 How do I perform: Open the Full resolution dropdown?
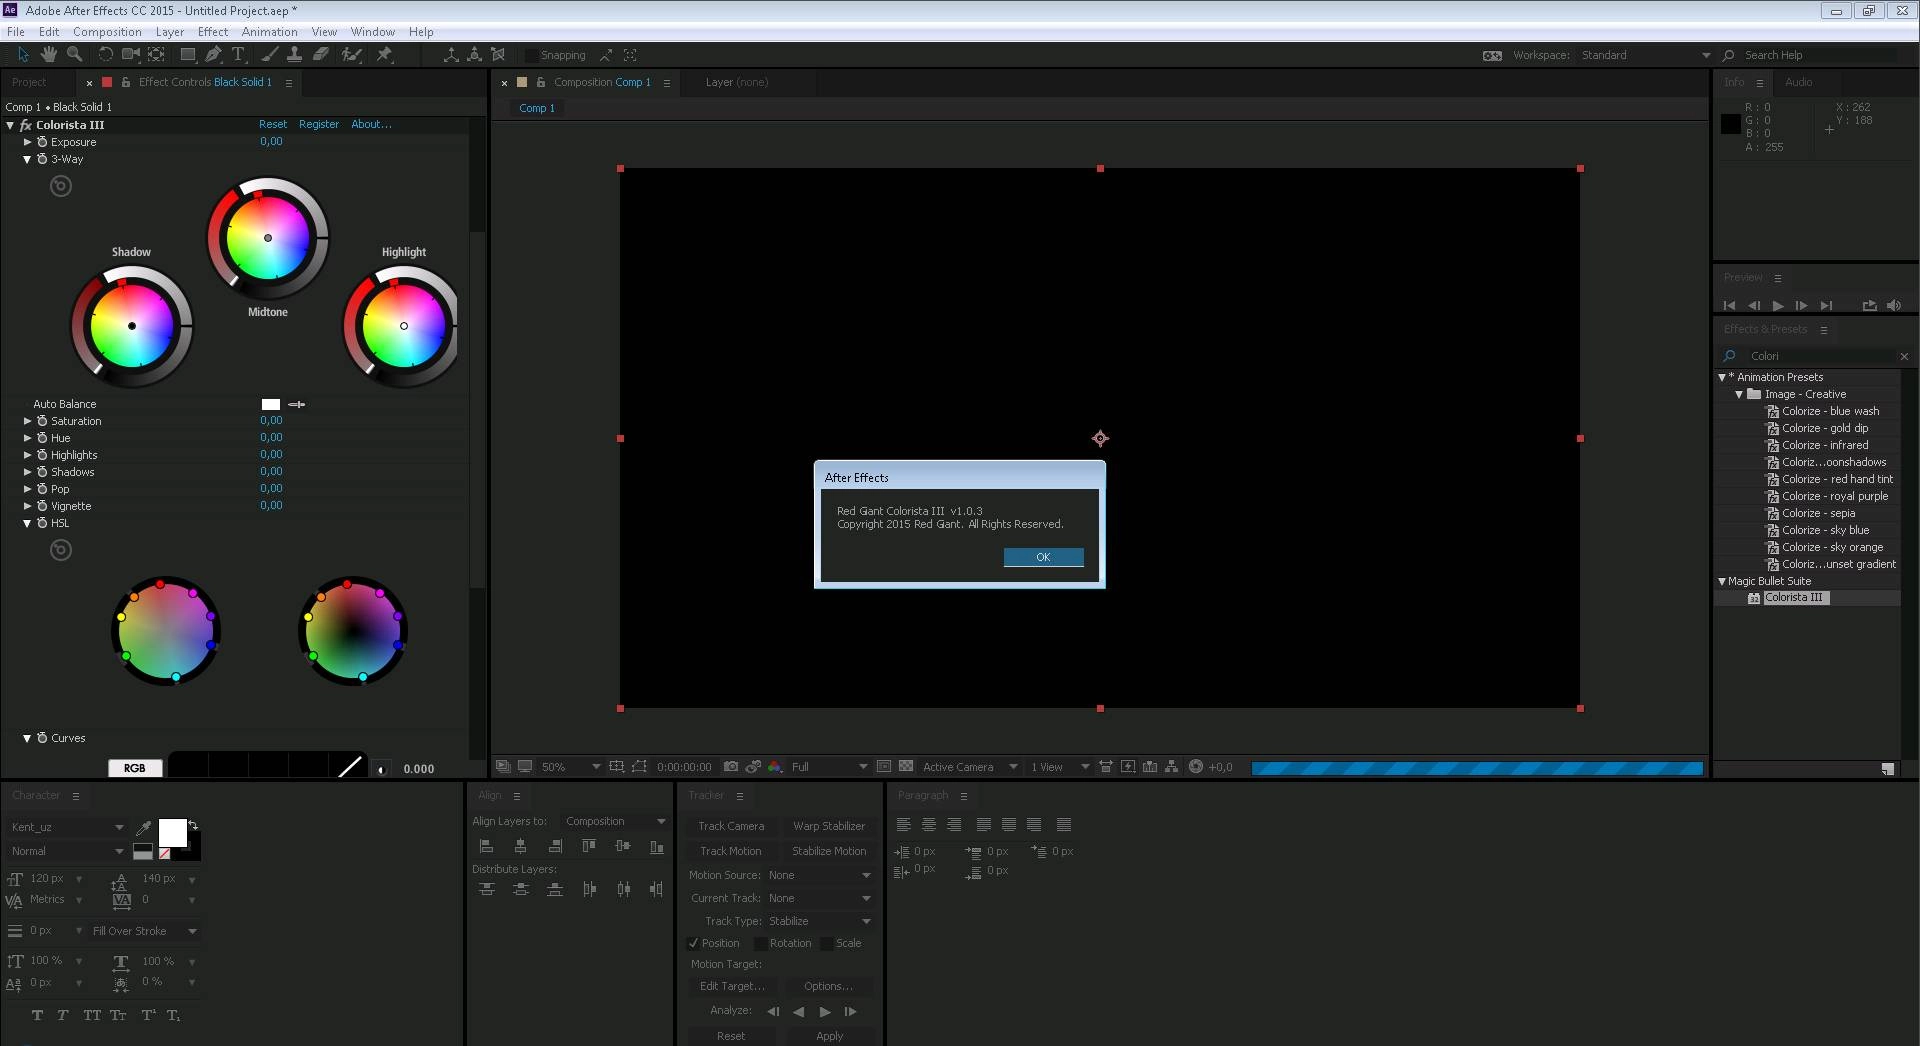click(x=829, y=767)
